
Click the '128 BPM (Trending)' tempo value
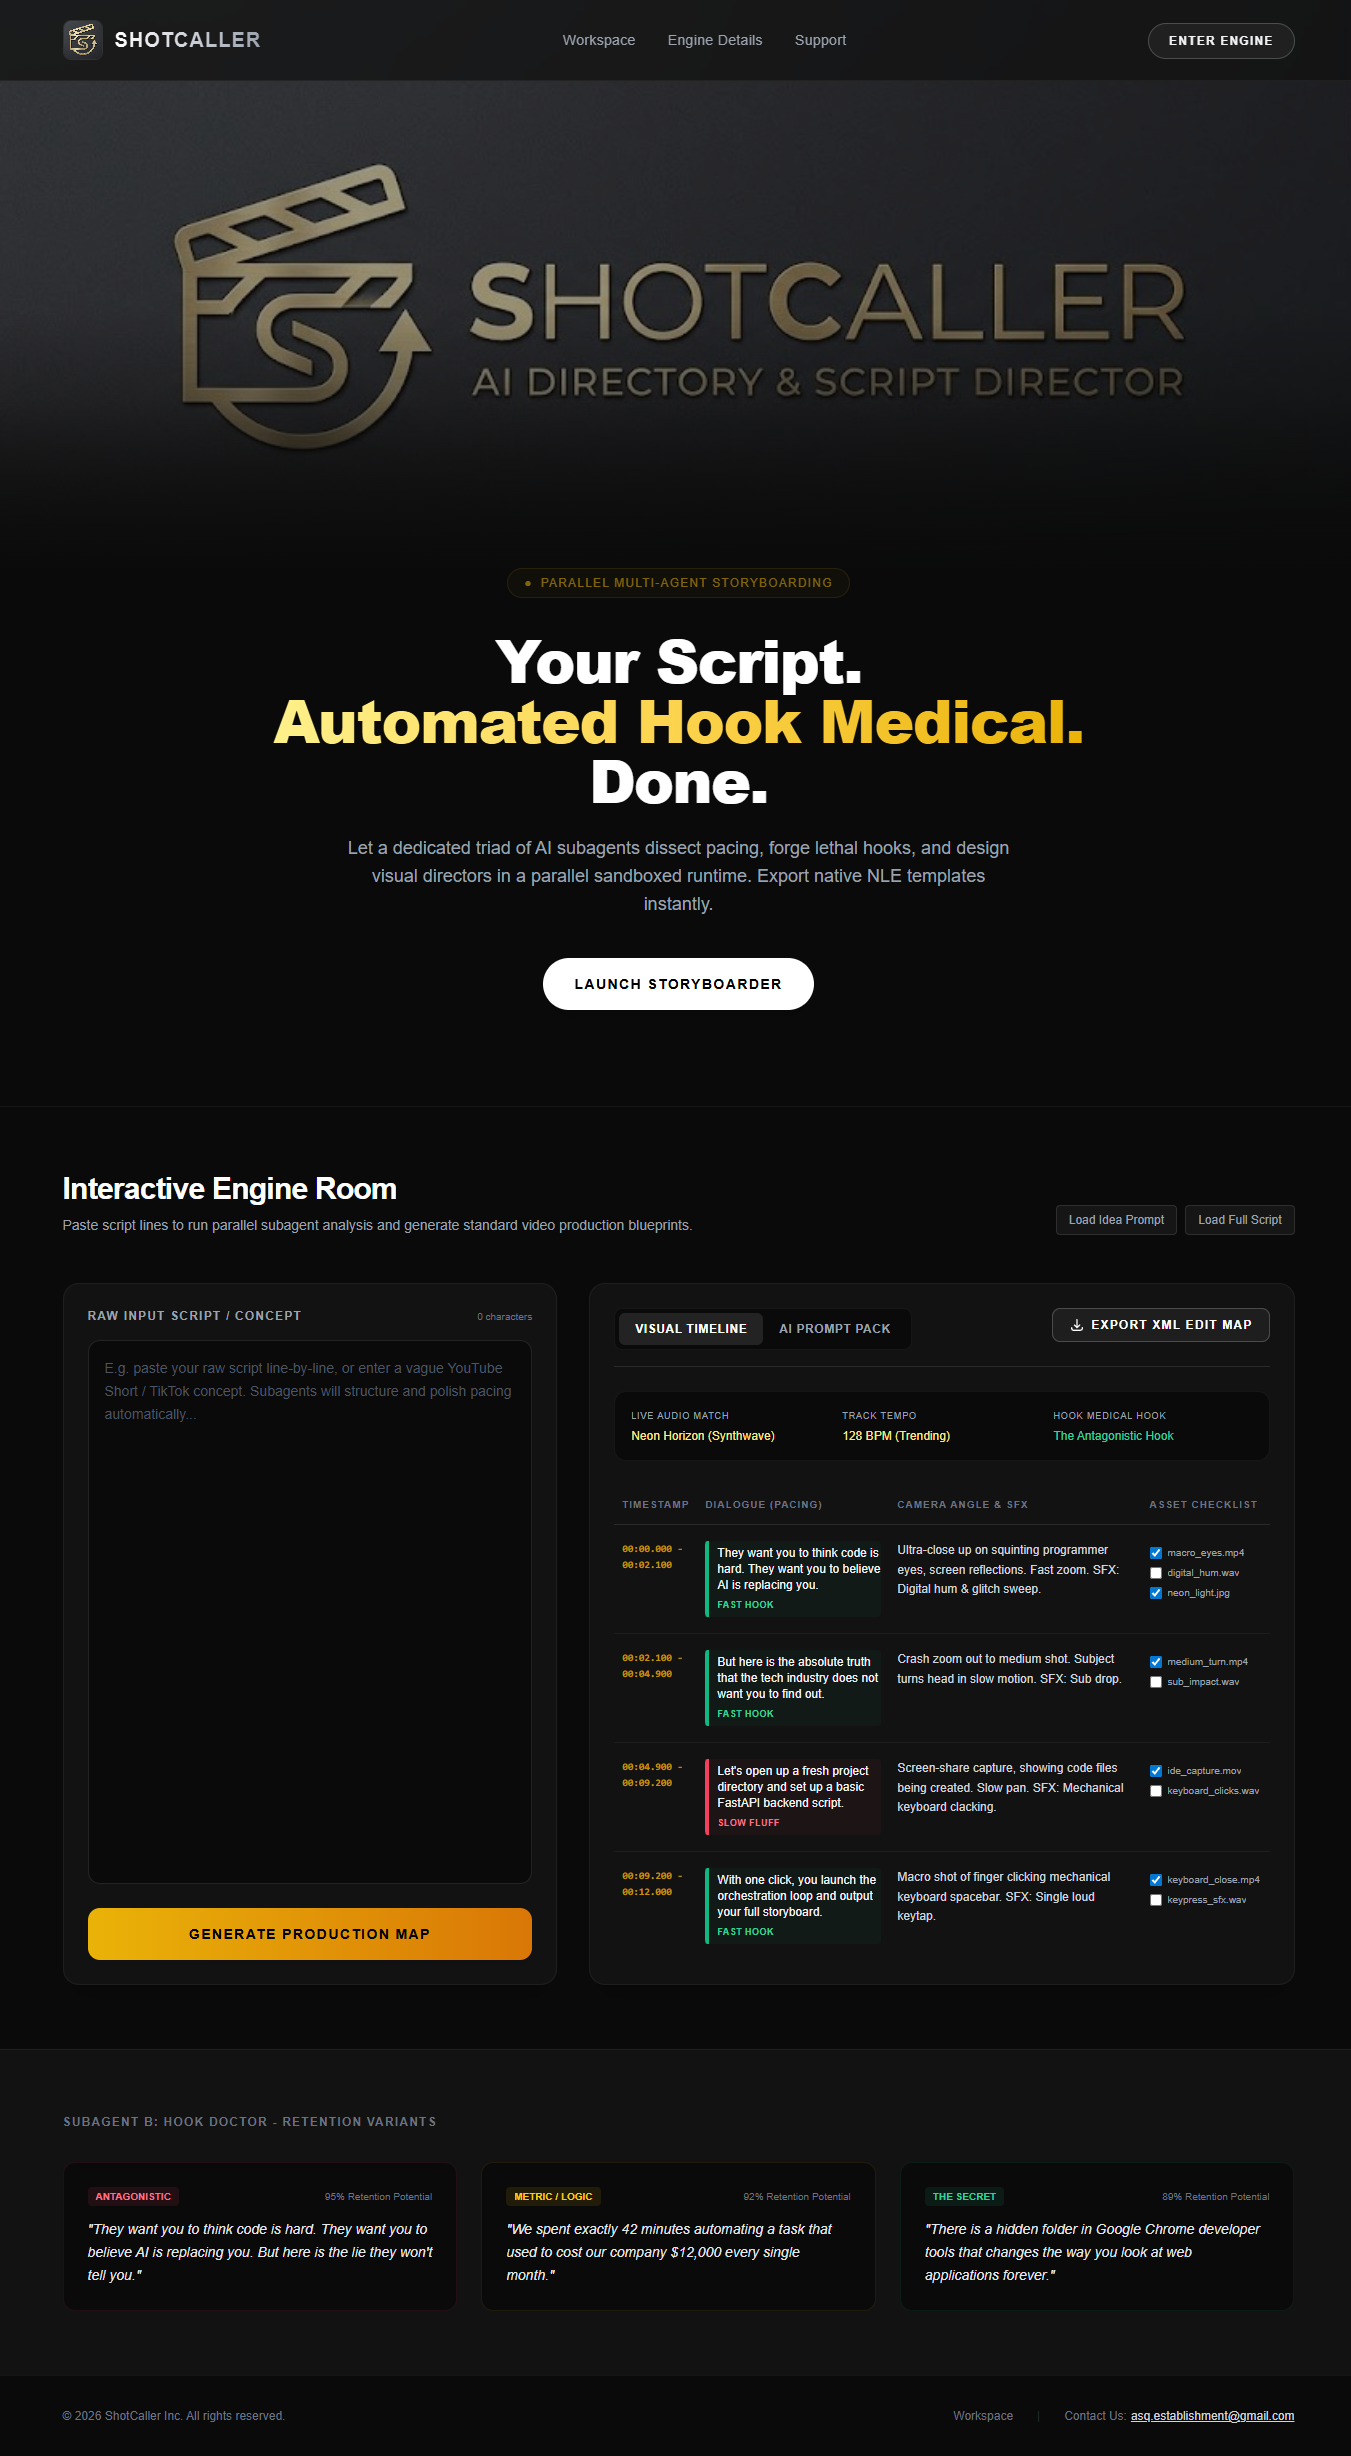896,1436
